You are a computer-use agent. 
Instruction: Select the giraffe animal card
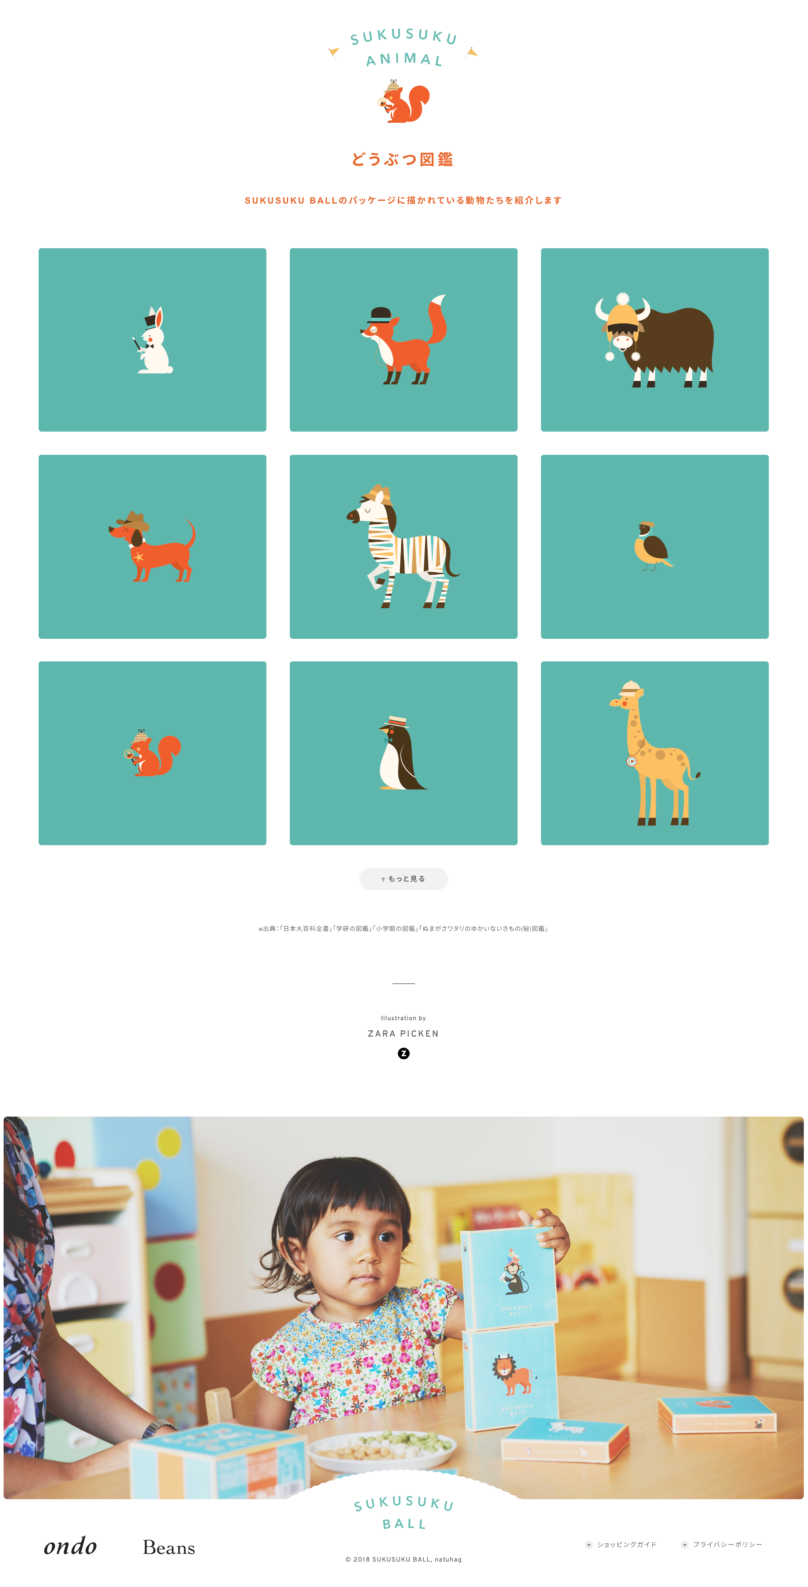pos(655,753)
